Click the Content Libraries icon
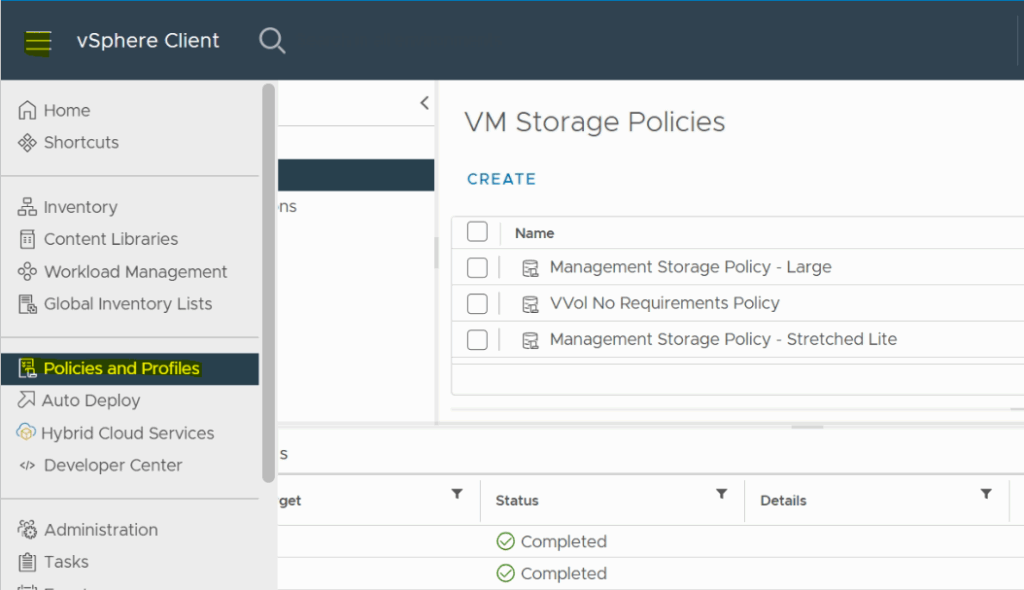The height and width of the screenshot is (590, 1024). pyautogui.click(x=27, y=239)
